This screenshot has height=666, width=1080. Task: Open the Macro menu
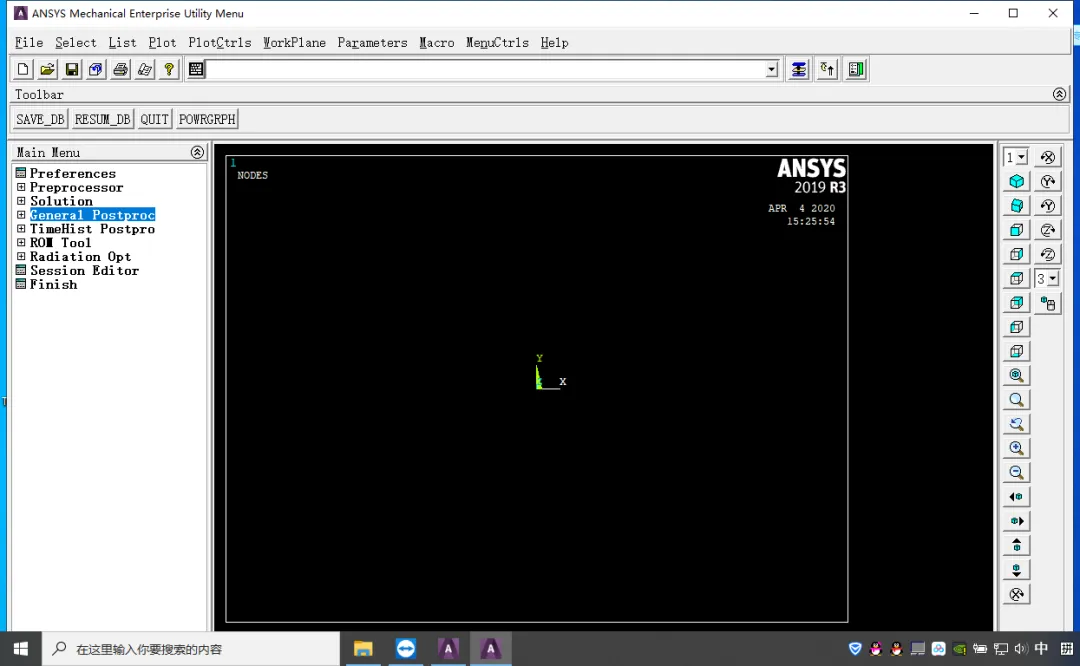[x=437, y=43]
